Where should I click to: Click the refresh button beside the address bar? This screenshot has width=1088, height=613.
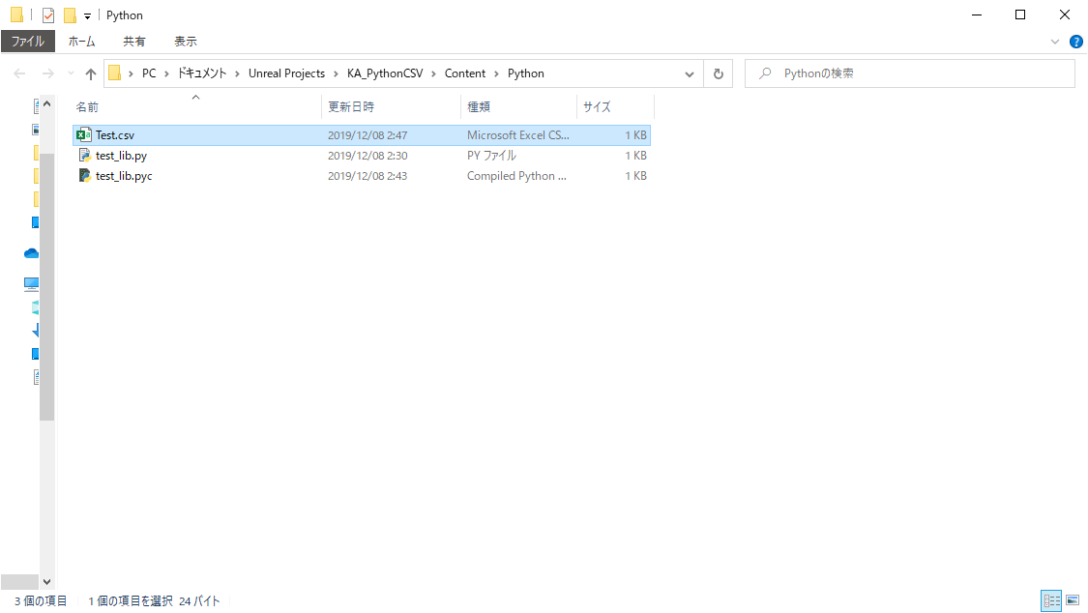click(x=717, y=73)
